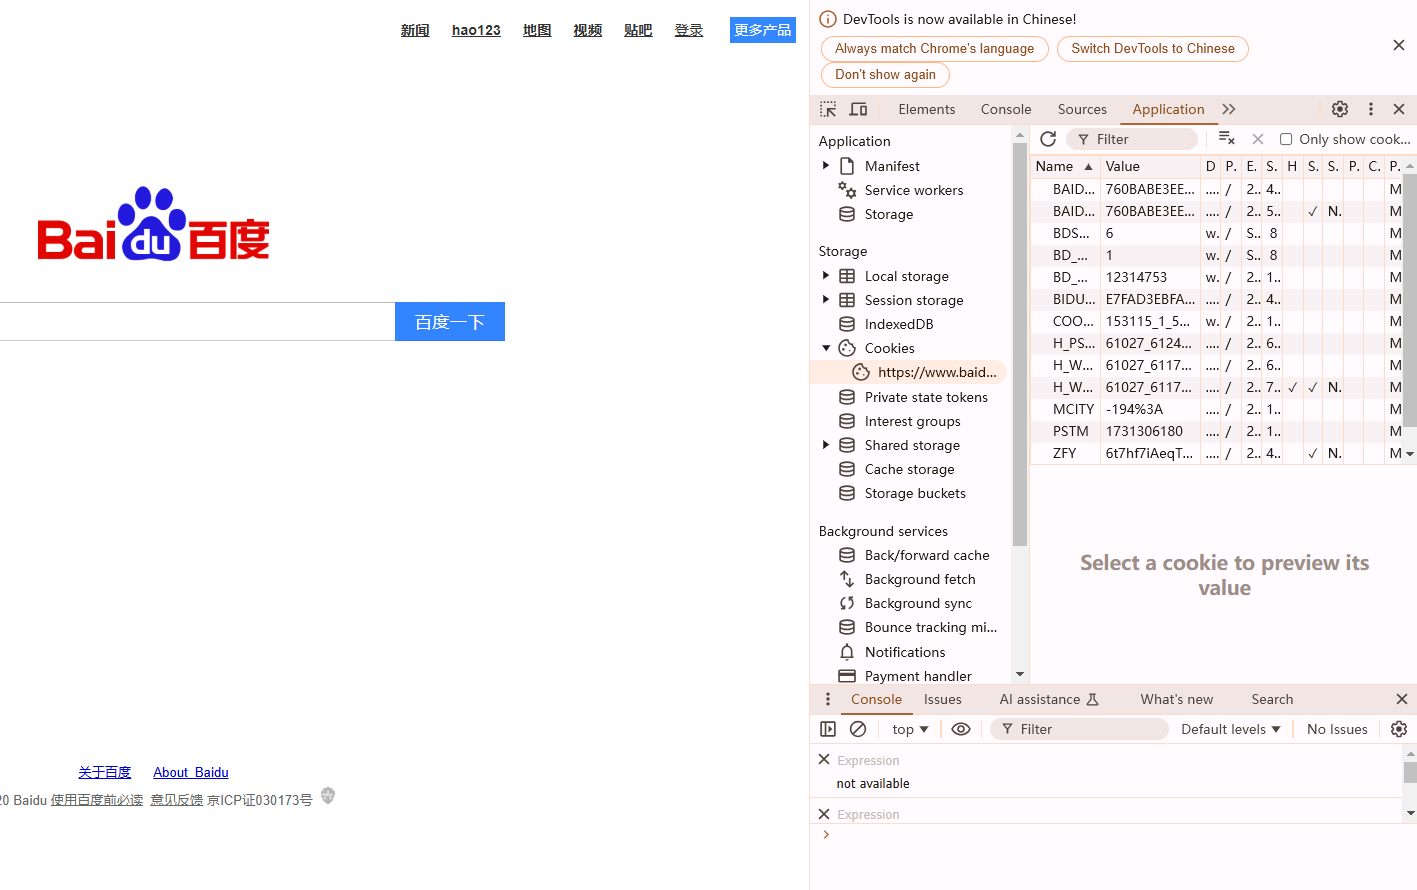Screen dimensions: 1417x890
Task: Show more DevTools tabs chevron
Action: coord(1229,109)
